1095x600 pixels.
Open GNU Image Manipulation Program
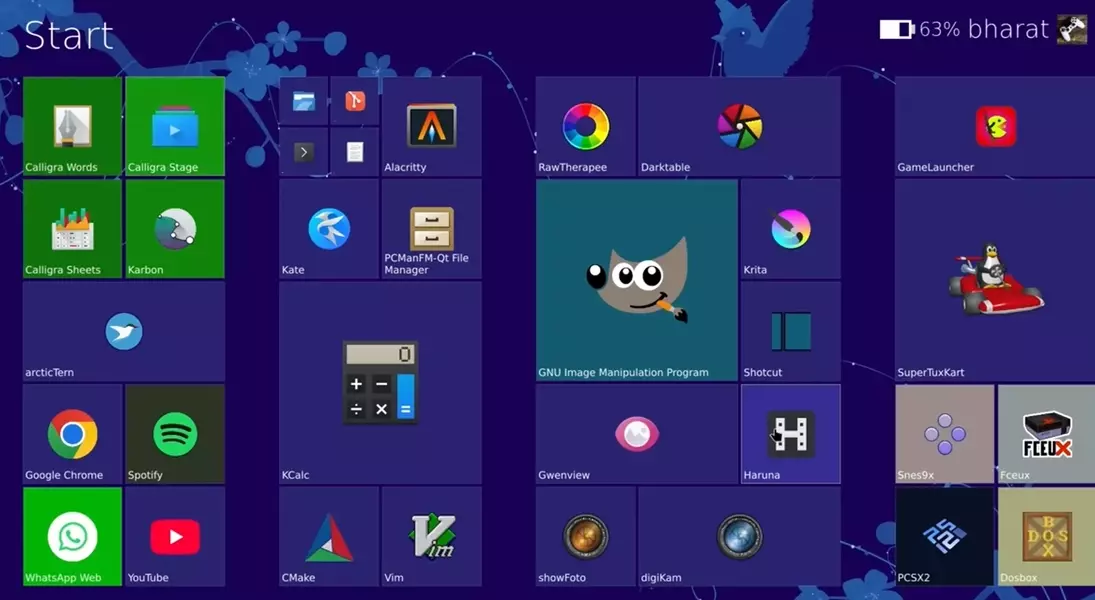[637, 280]
